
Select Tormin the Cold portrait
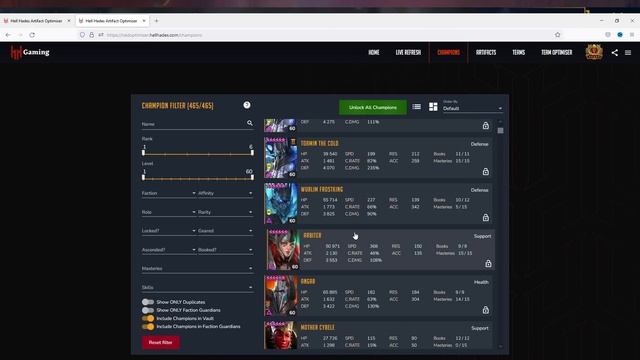[280, 158]
